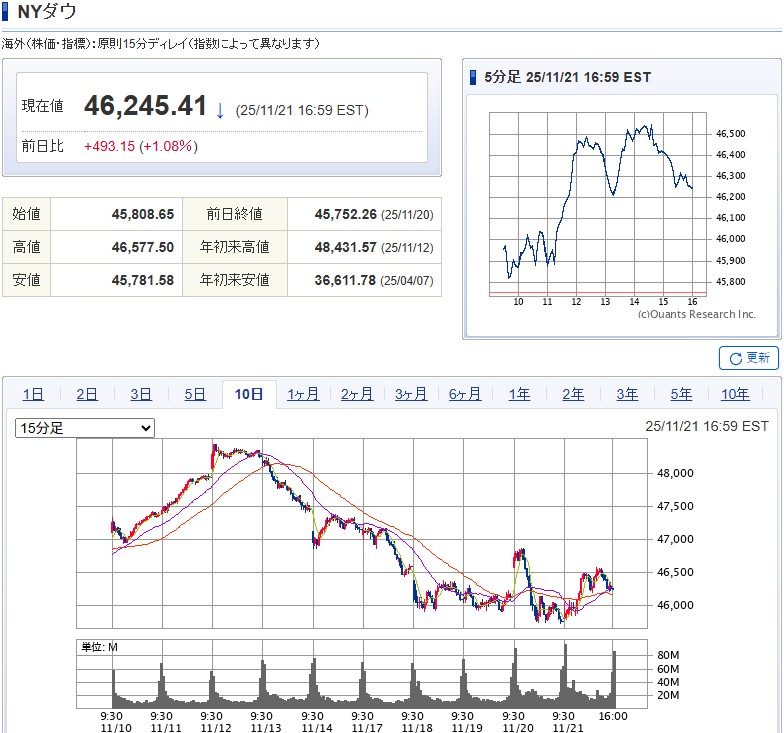Switch to the 10年 chart tab
Screen dimensions: 784x733
735,394
